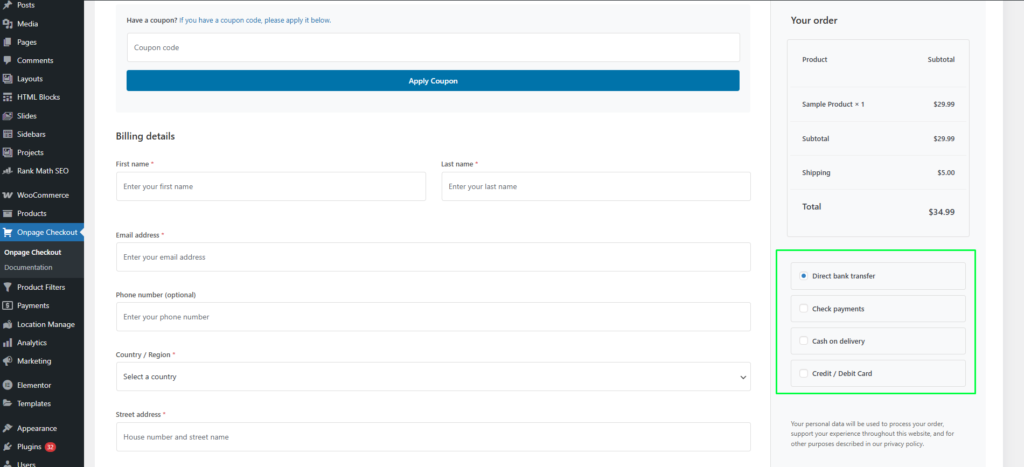The height and width of the screenshot is (467, 1024).
Task: Click the Product Filters icon
Action: [x=7, y=287]
